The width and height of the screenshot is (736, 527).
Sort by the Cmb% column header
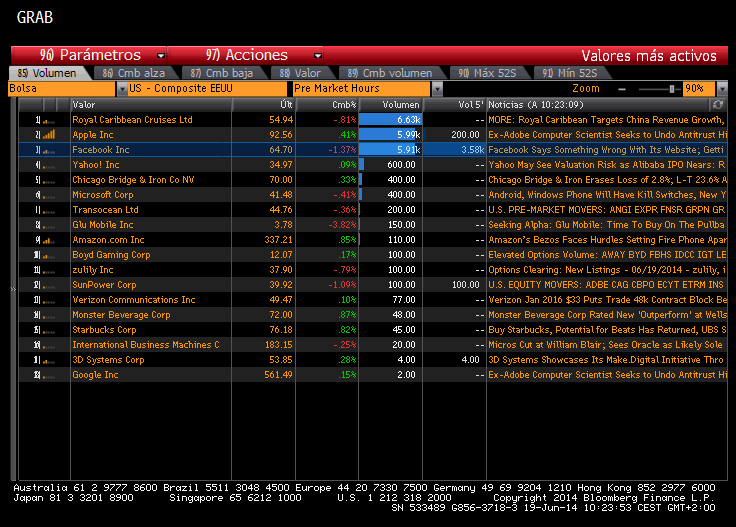click(x=327, y=105)
